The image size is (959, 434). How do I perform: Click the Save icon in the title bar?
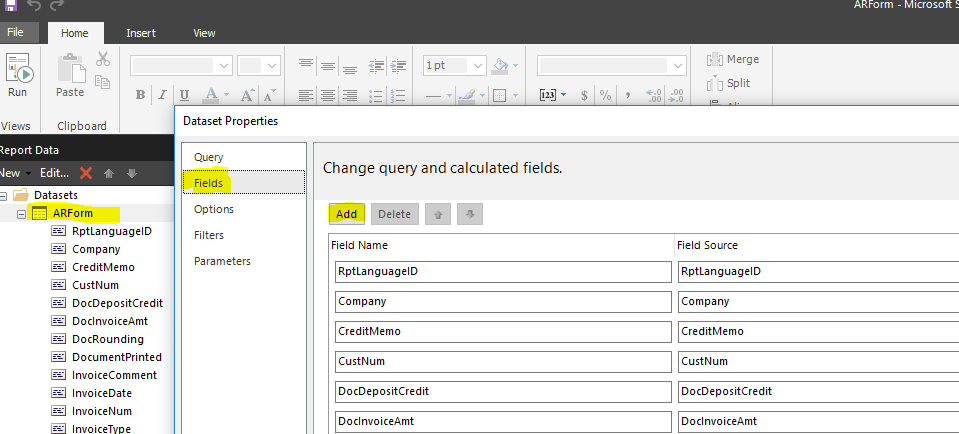(x=11, y=5)
